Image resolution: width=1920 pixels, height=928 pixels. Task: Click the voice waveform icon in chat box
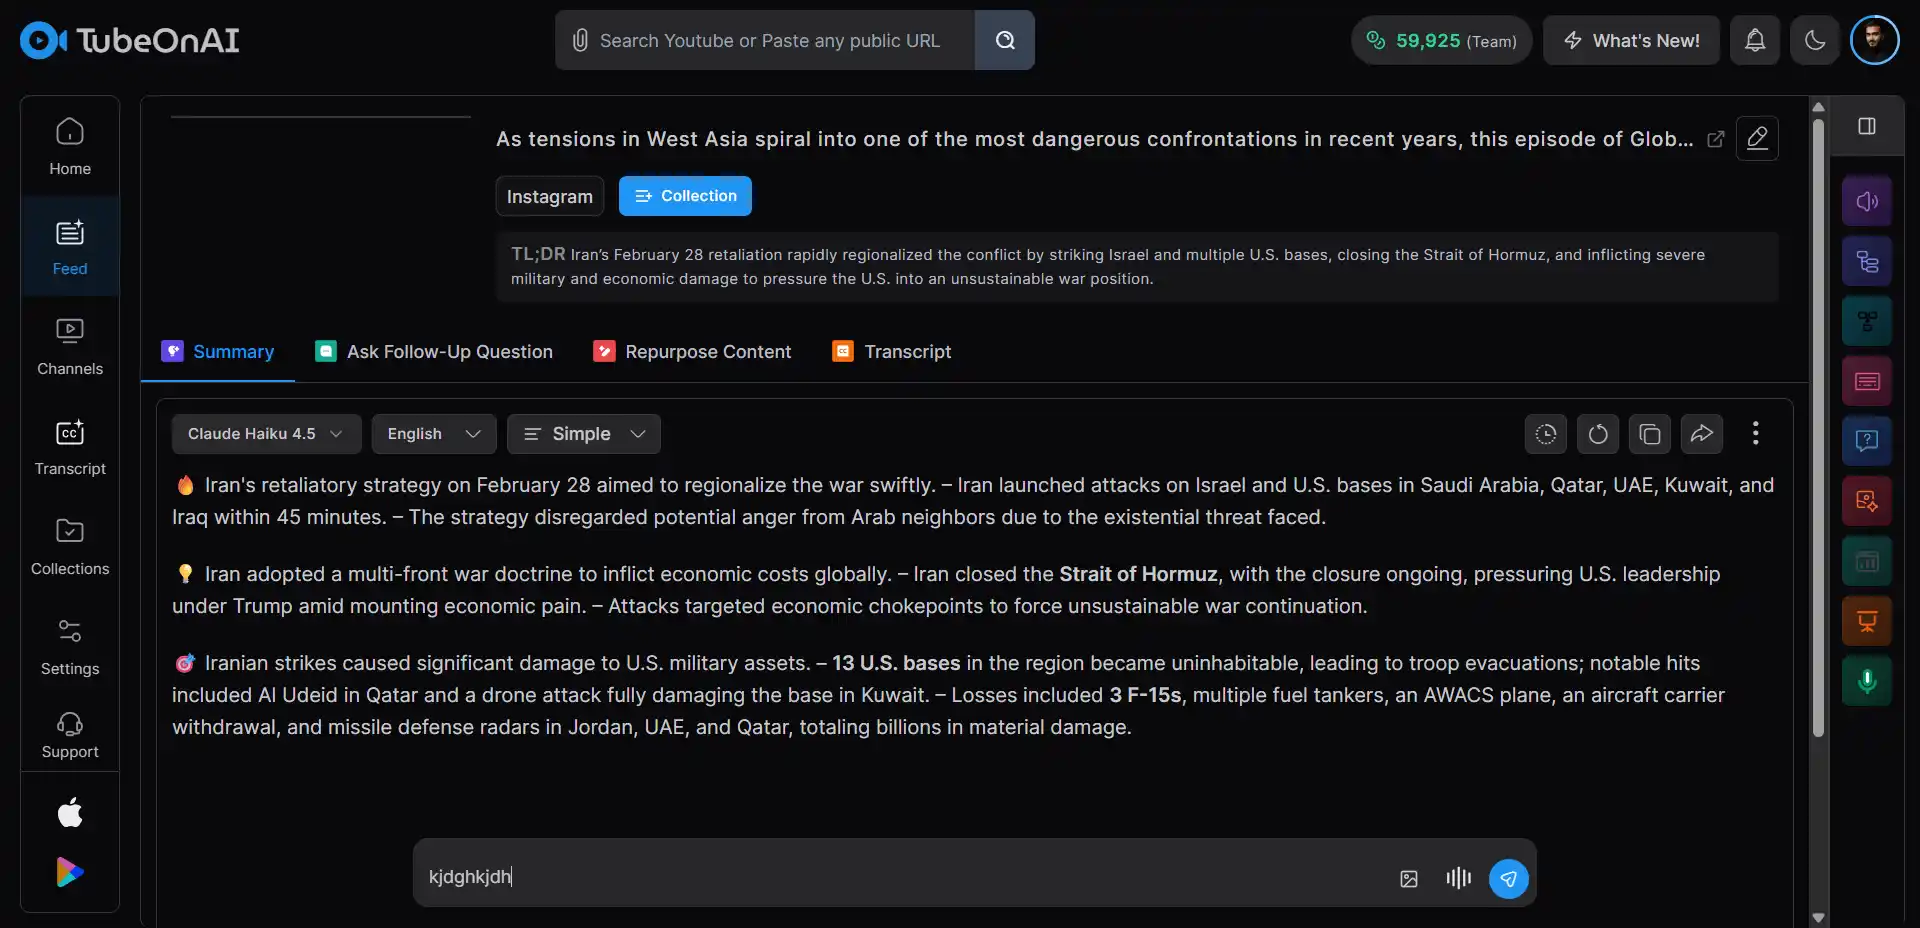(1458, 878)
